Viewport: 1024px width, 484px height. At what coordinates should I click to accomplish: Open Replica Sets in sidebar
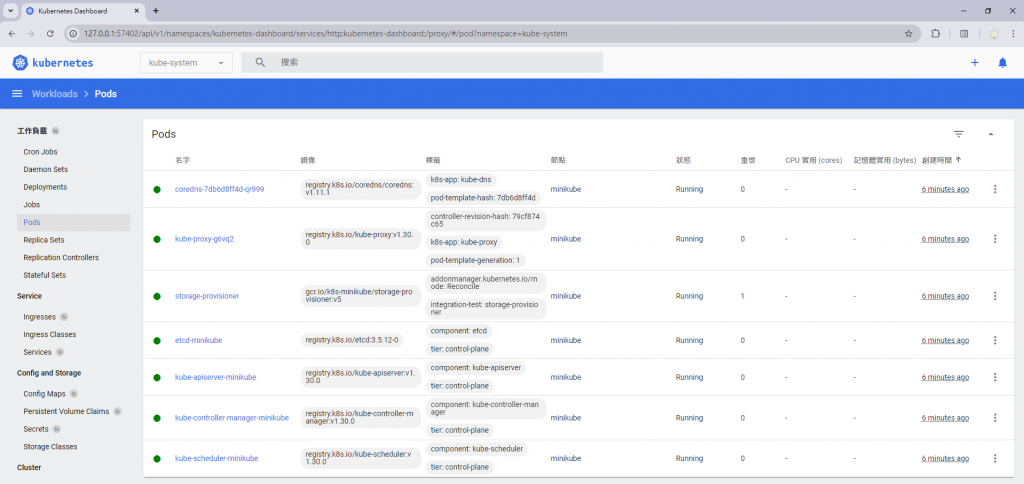pyautogui.click(x=44, y=240)
